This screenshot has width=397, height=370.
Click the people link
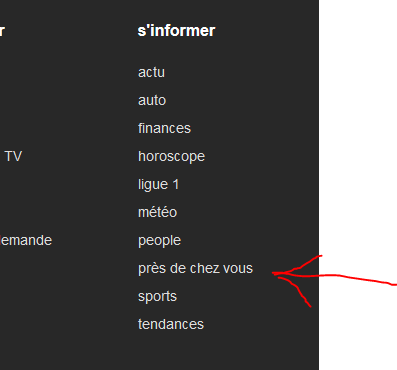pyautogui.click(x=159, y=241)
